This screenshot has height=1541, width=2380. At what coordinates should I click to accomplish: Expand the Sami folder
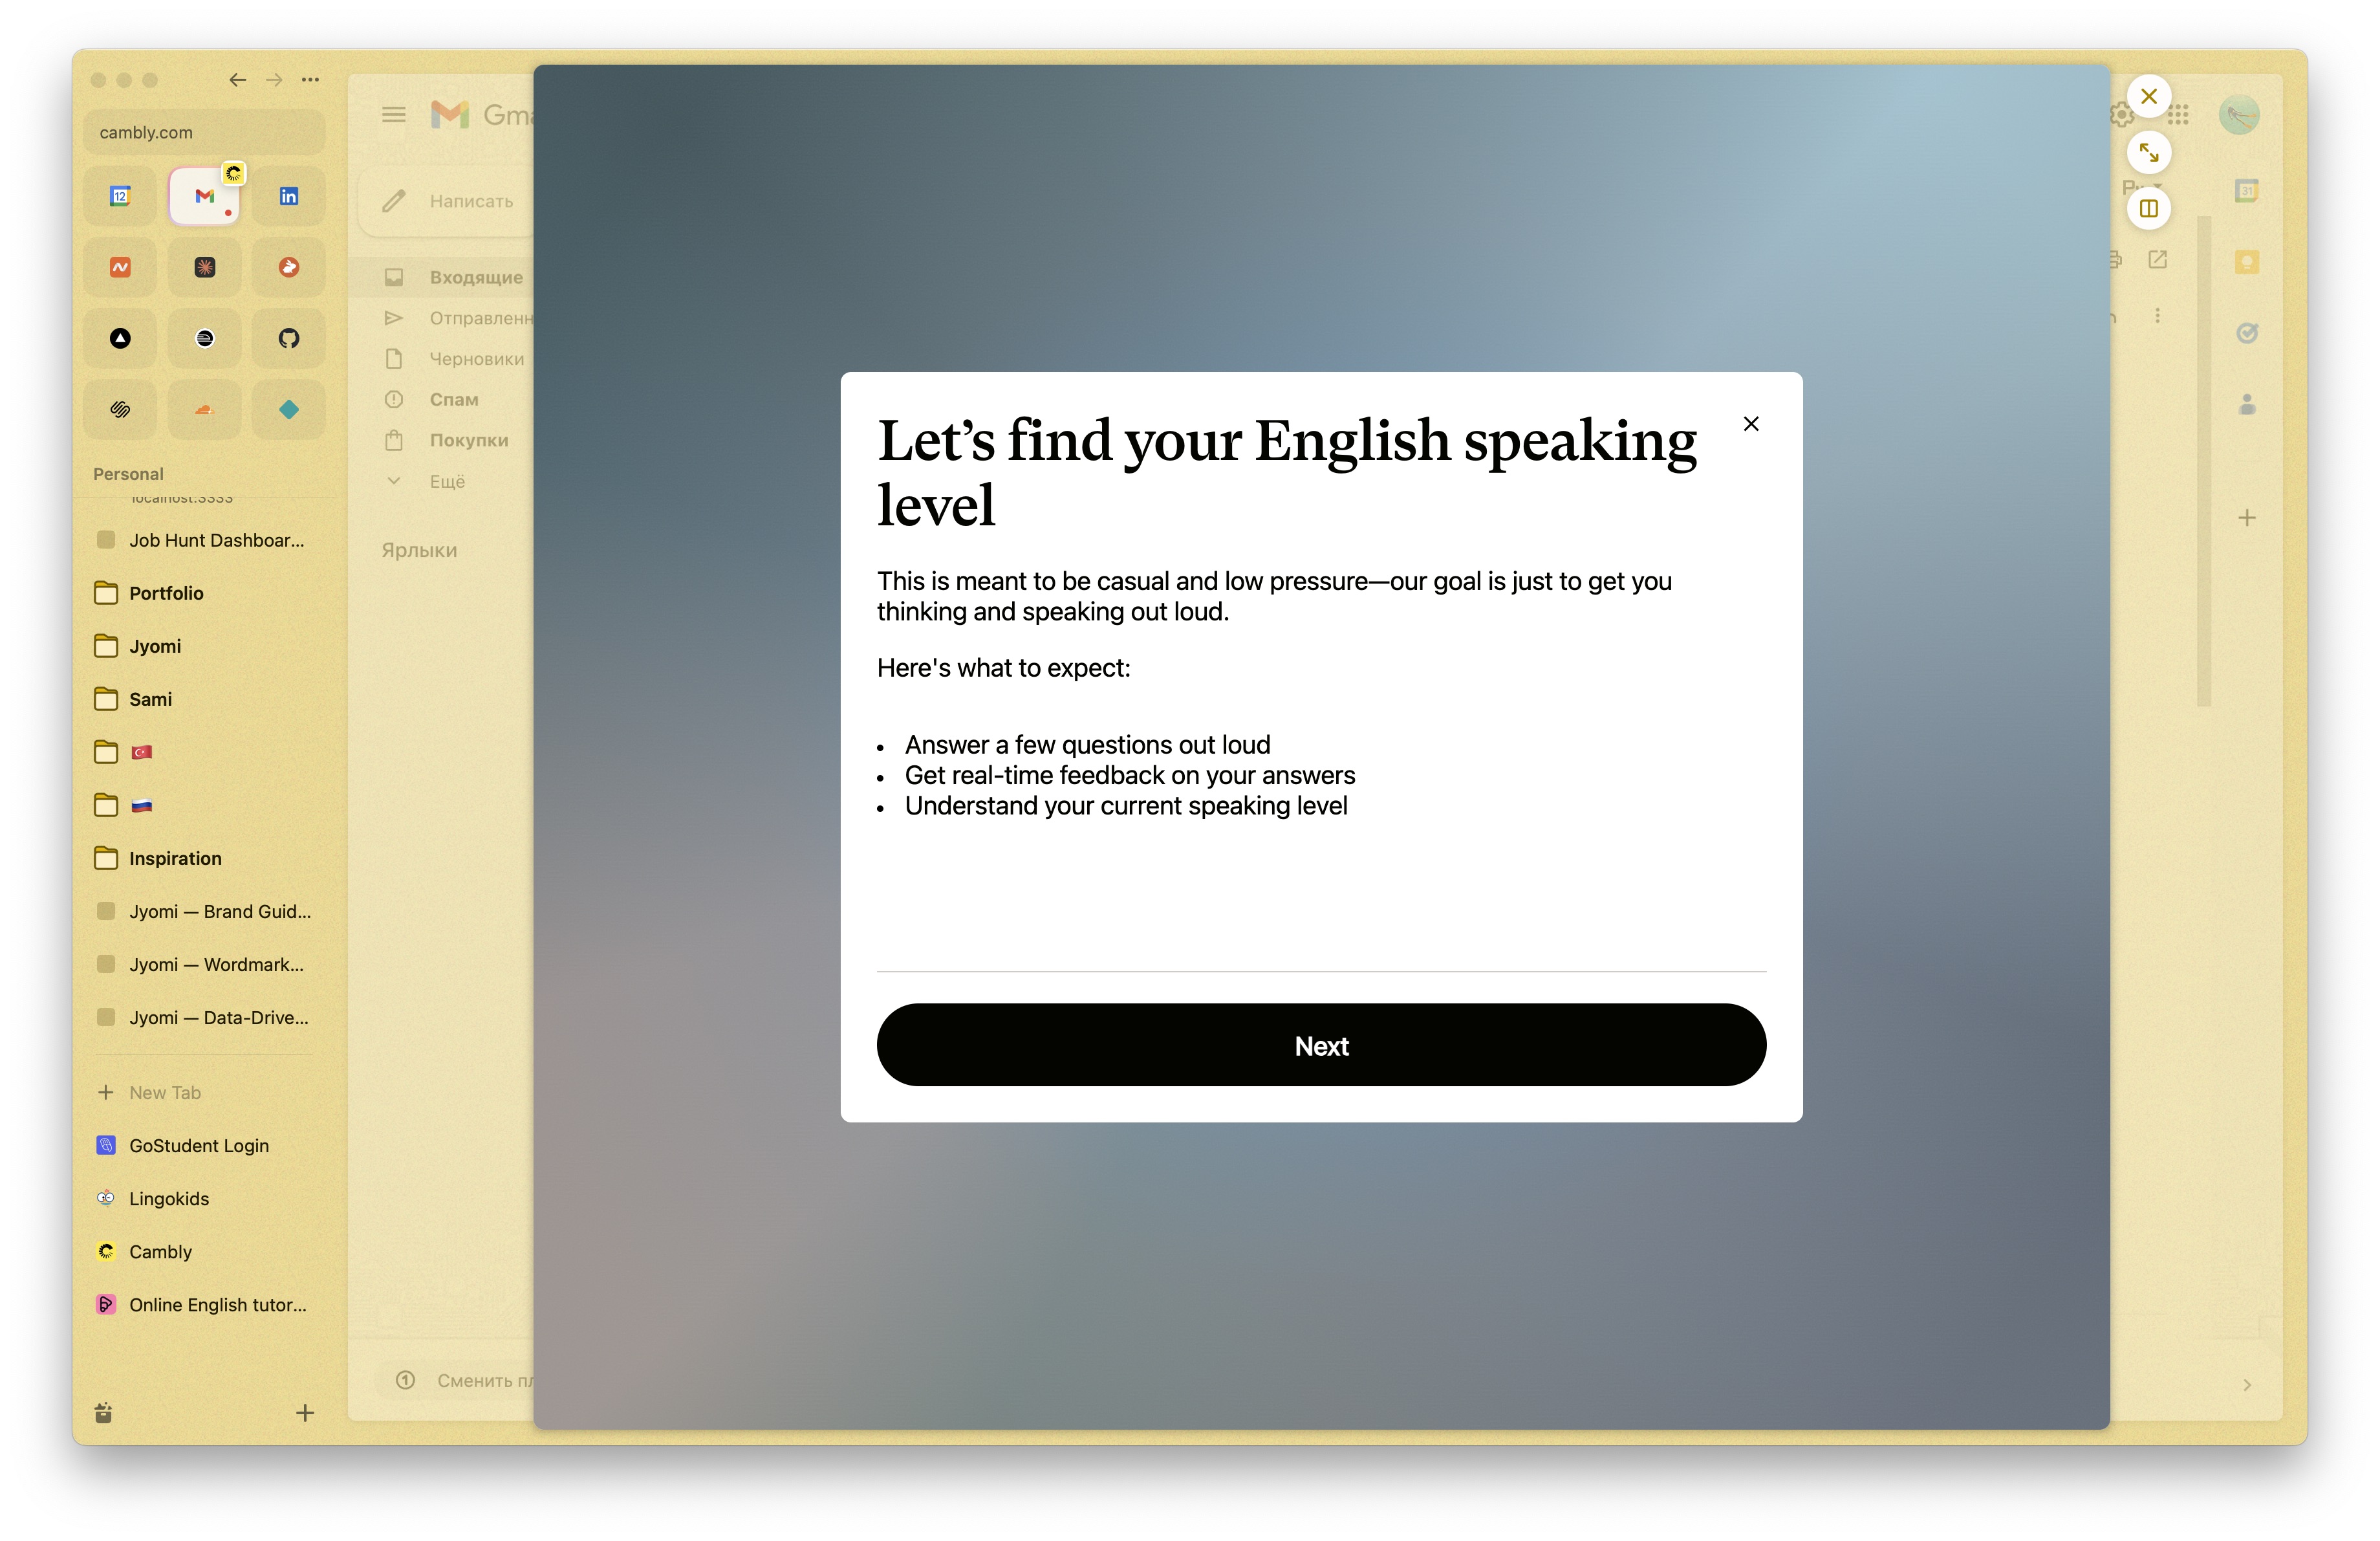tap(150, 699)
